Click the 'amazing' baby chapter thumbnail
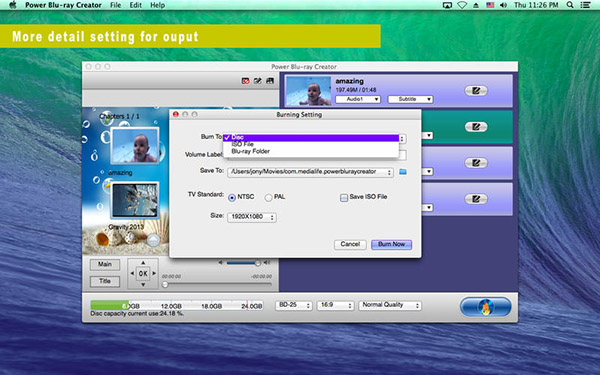The width and height of the screenshot is (600, 375). (135, 146)
